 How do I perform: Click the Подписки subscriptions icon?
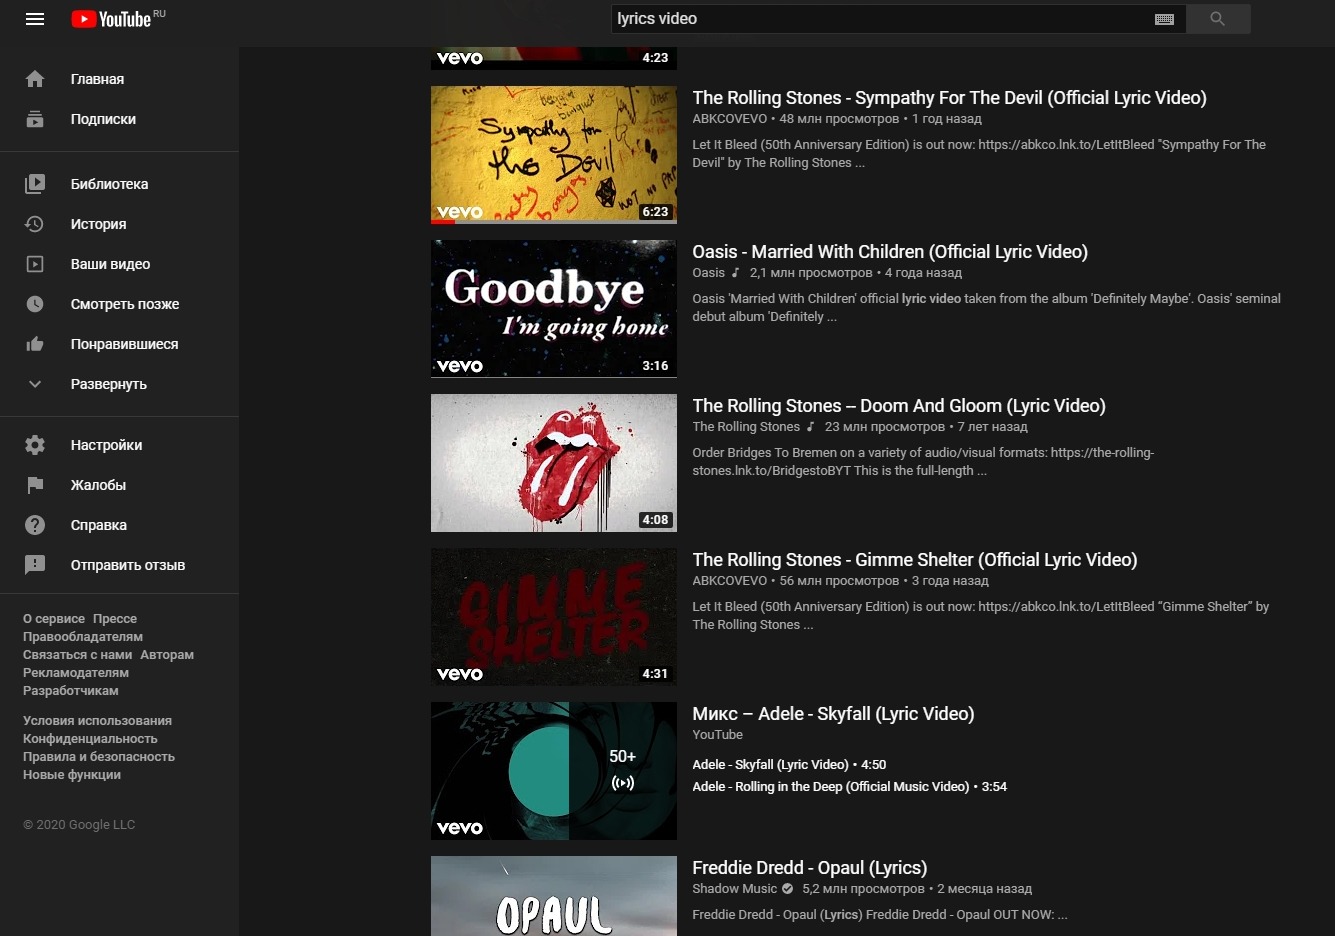tap(35, 119)
